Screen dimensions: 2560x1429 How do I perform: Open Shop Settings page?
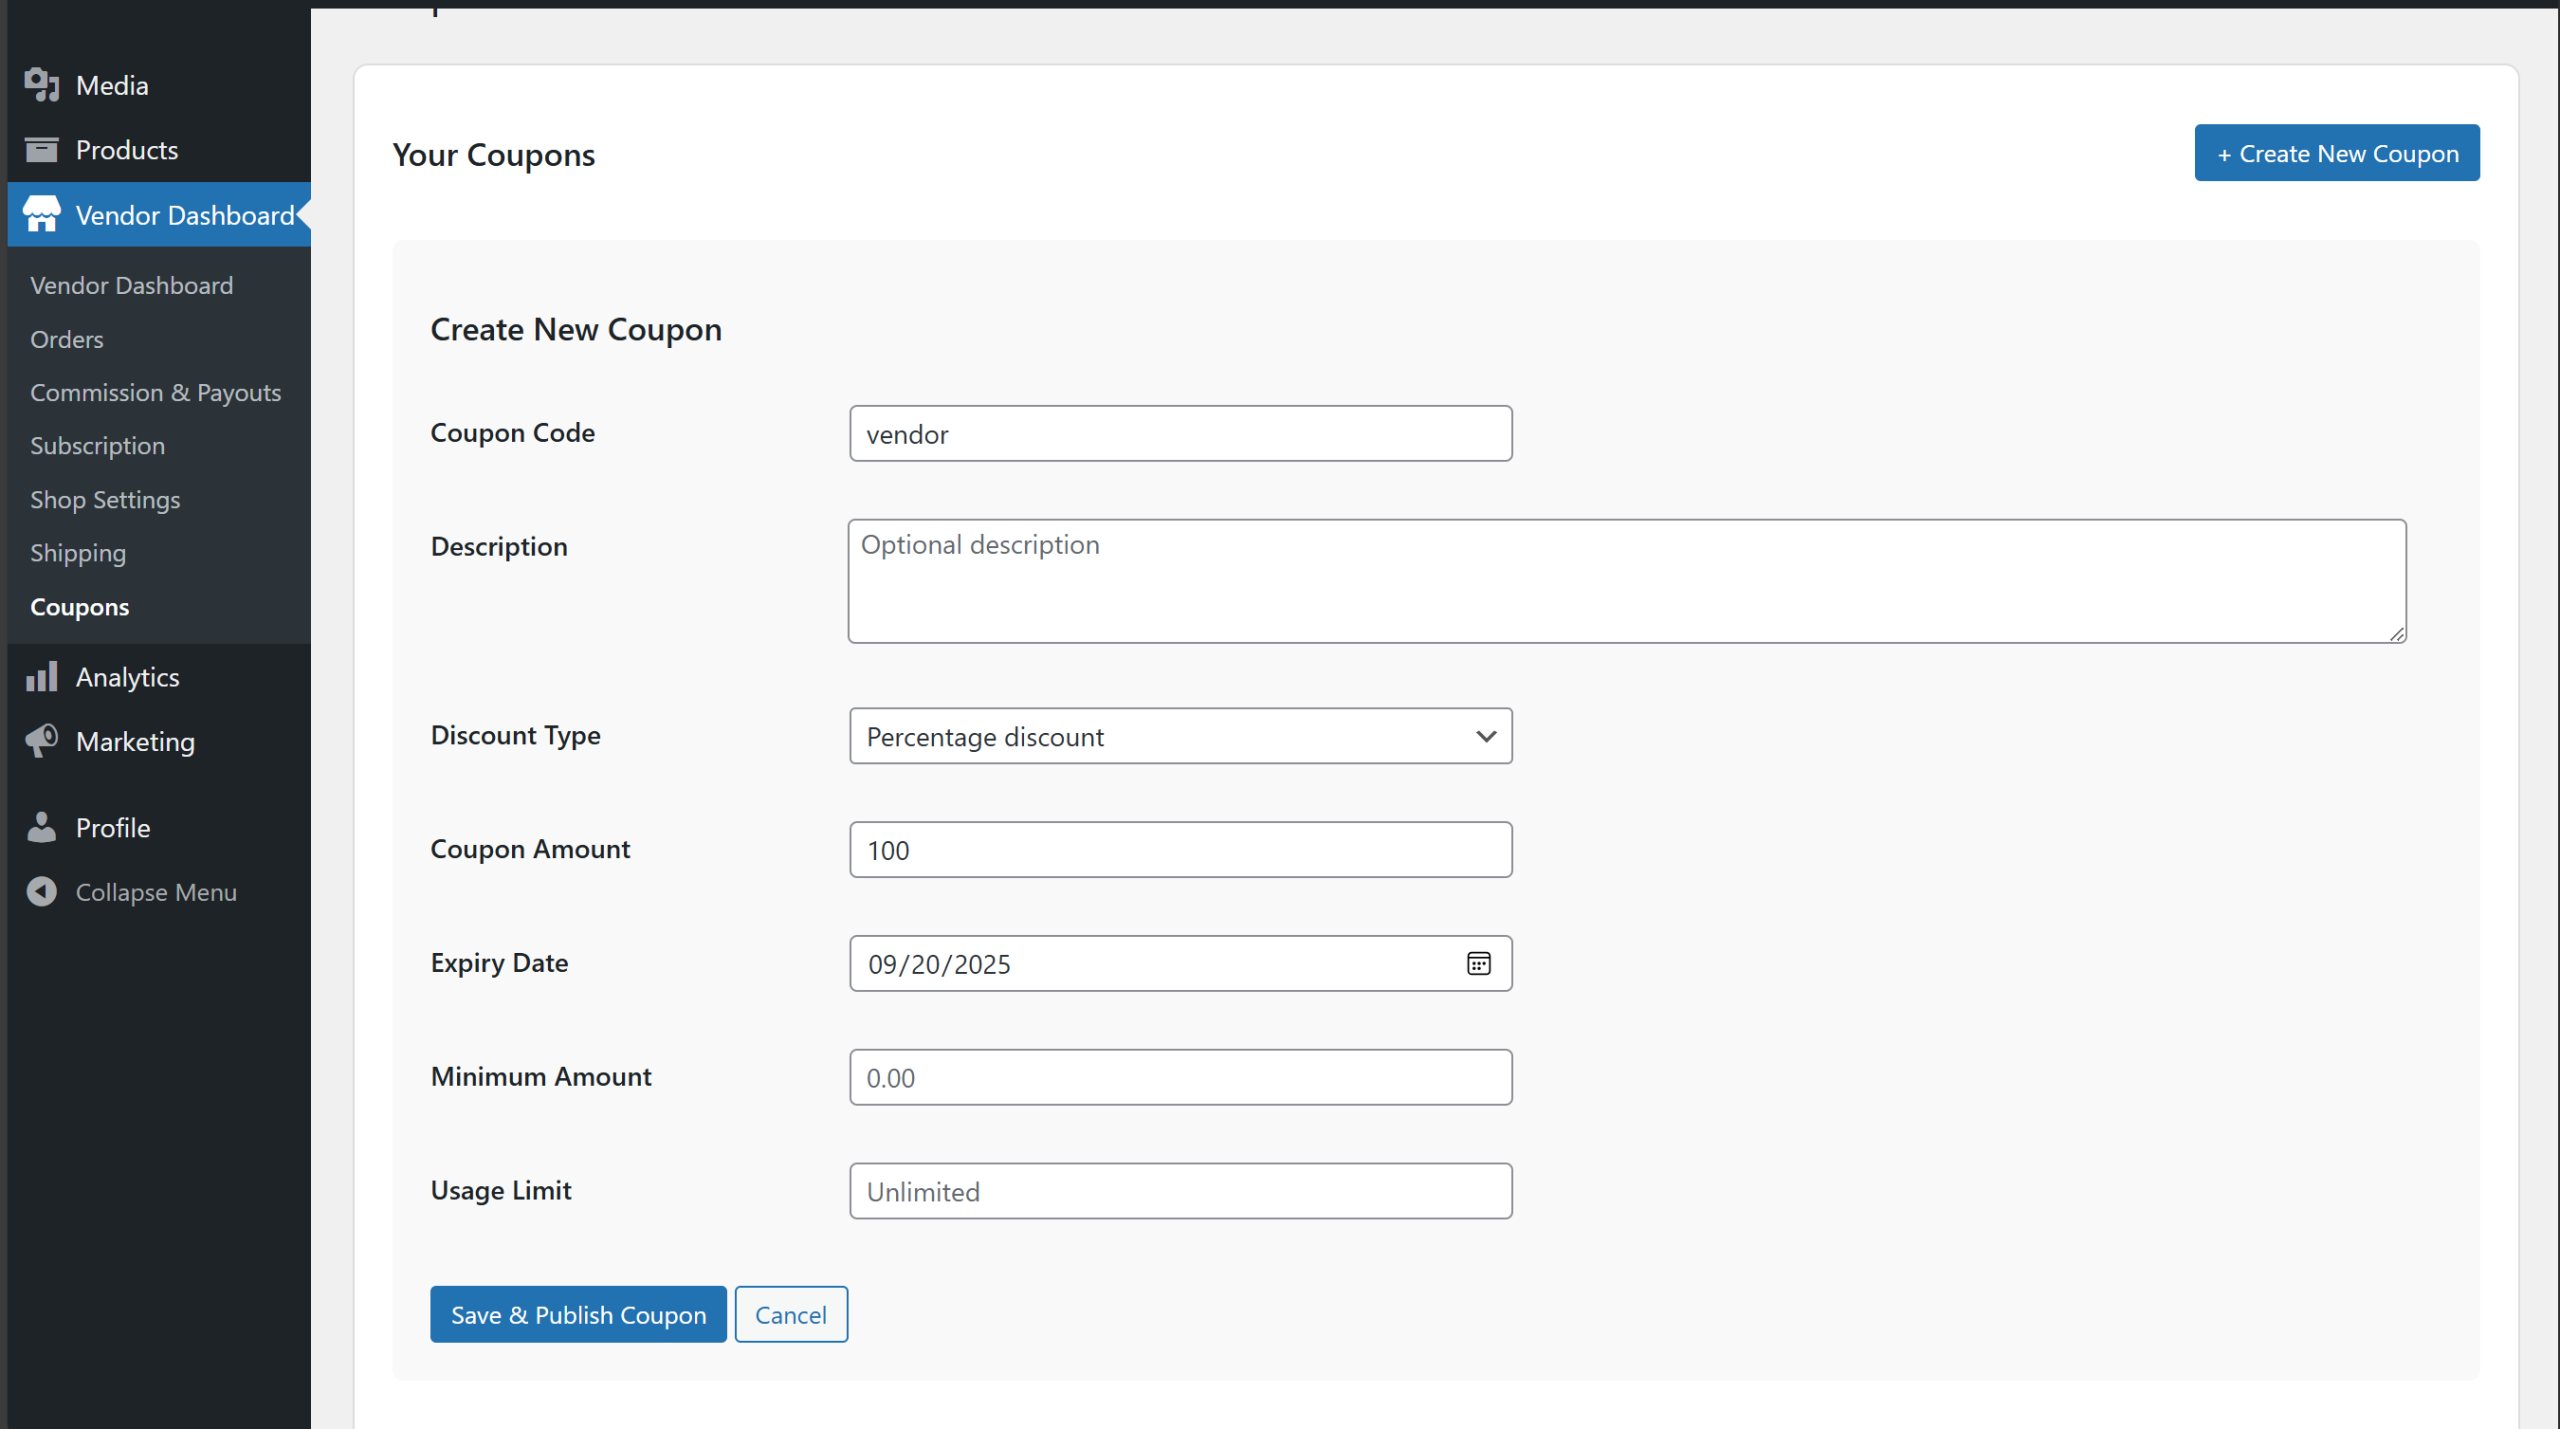[x=105, y=499]
